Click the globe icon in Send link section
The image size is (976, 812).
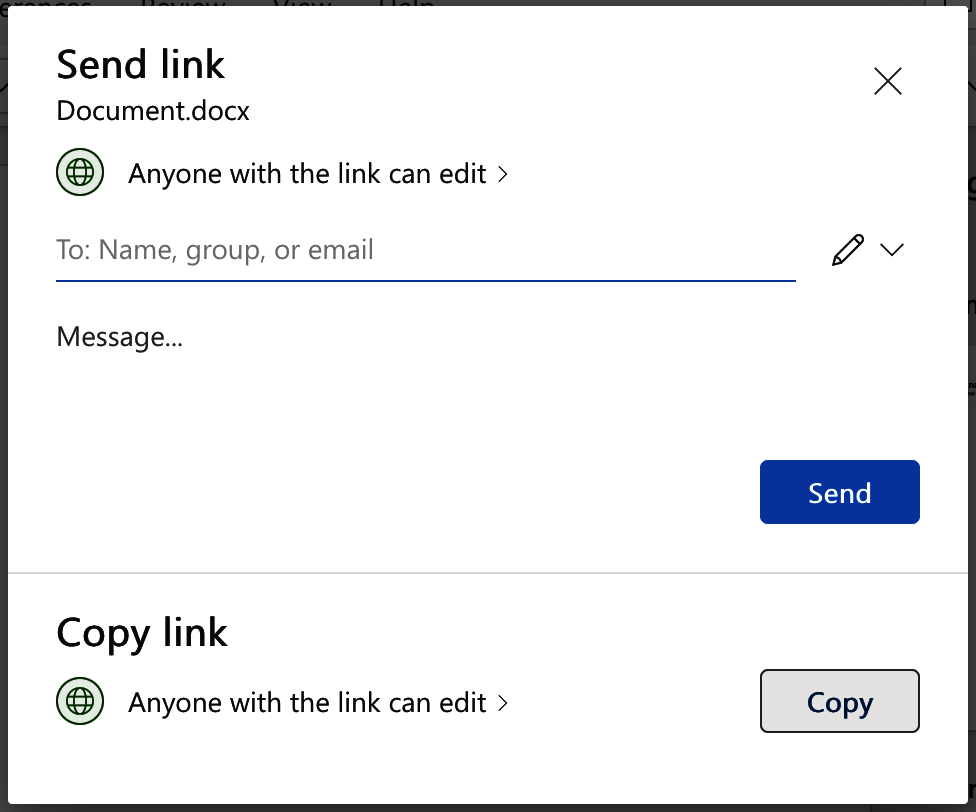[x=80, y=172]
